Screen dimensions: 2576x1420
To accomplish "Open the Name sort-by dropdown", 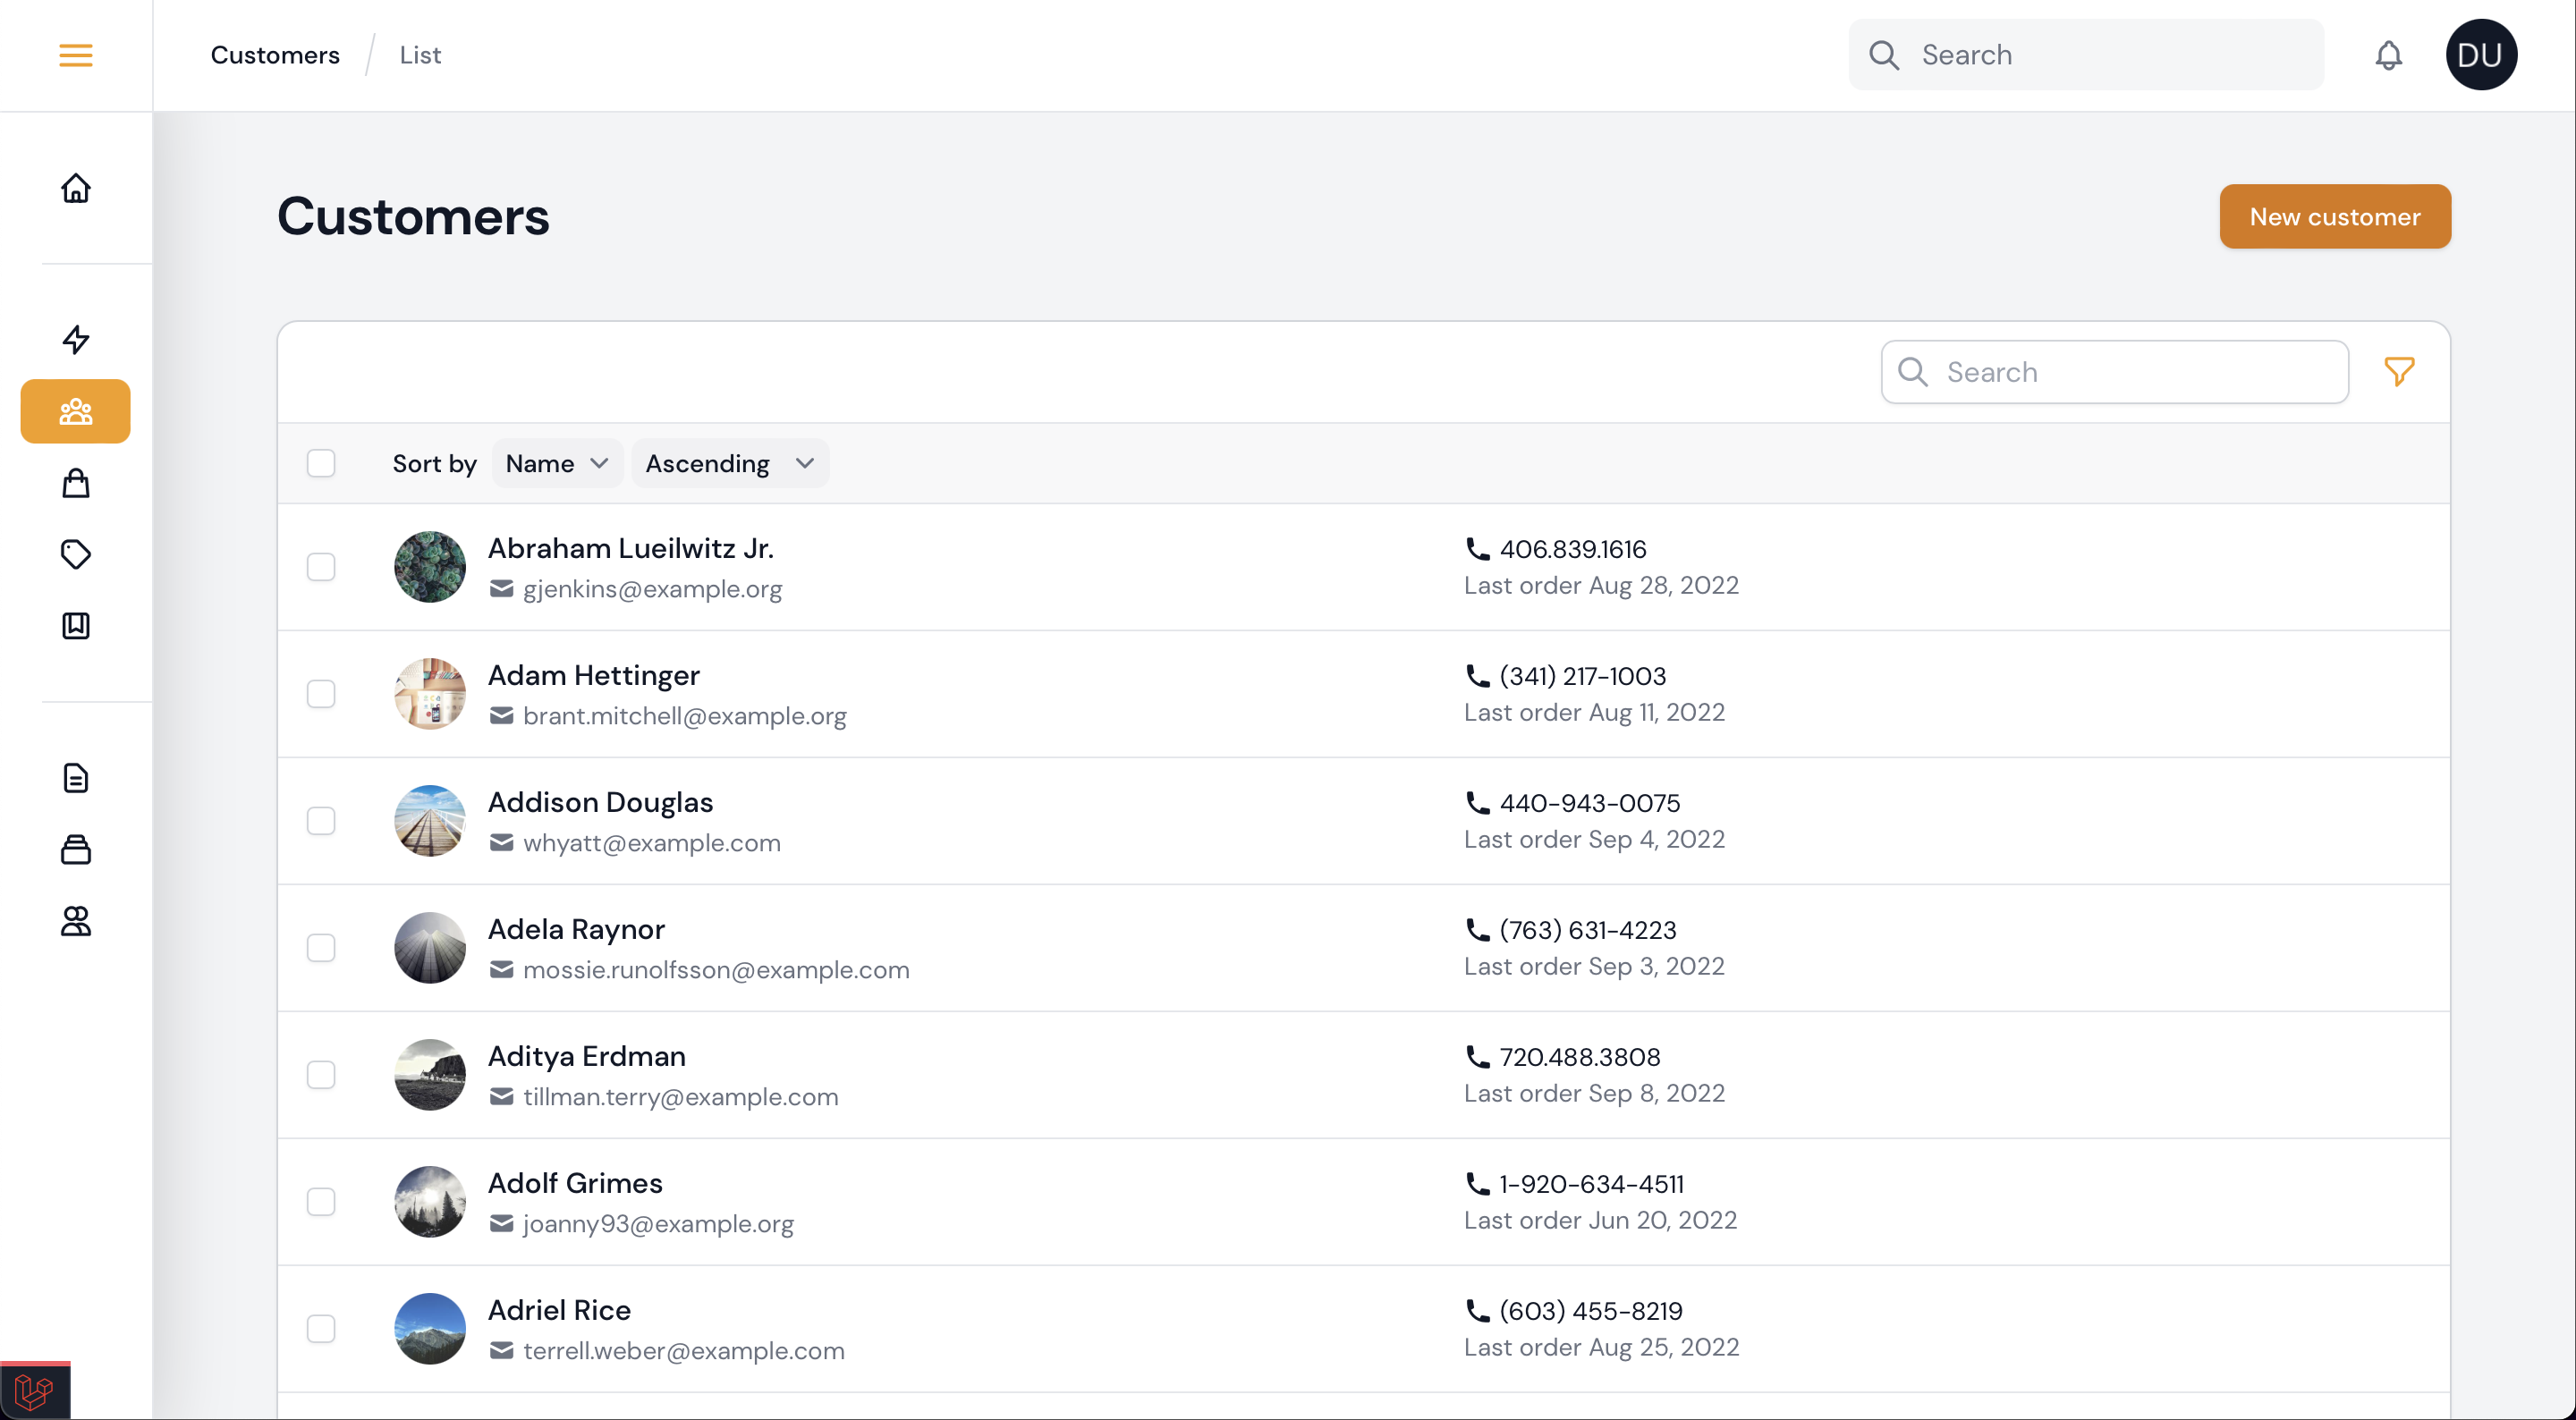I will [557, 463].
